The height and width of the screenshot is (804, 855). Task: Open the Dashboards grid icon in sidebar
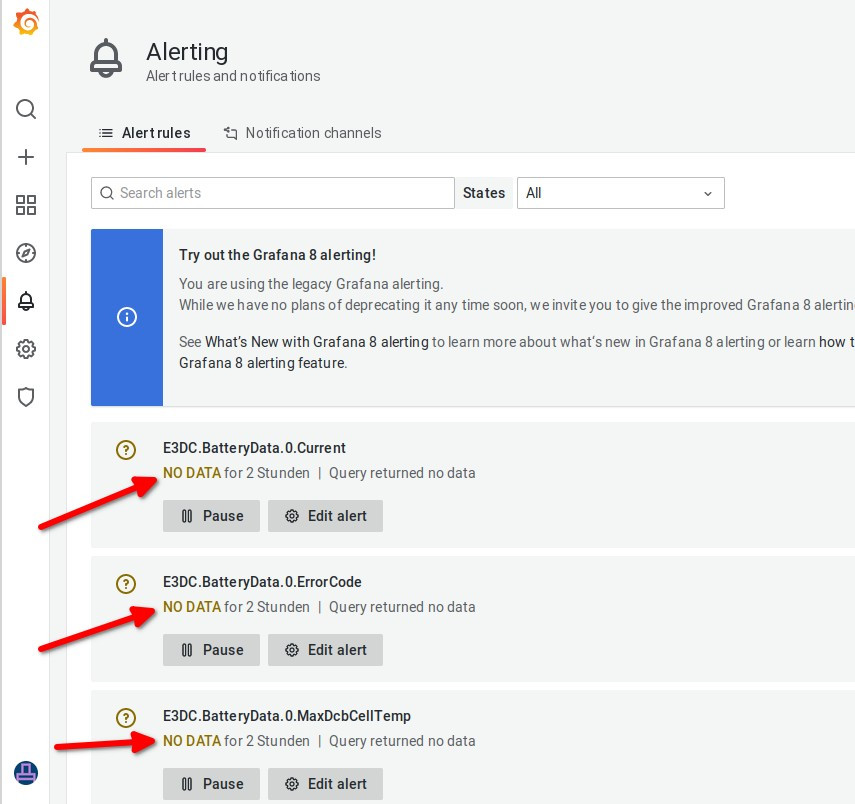[x=26, y=205]
